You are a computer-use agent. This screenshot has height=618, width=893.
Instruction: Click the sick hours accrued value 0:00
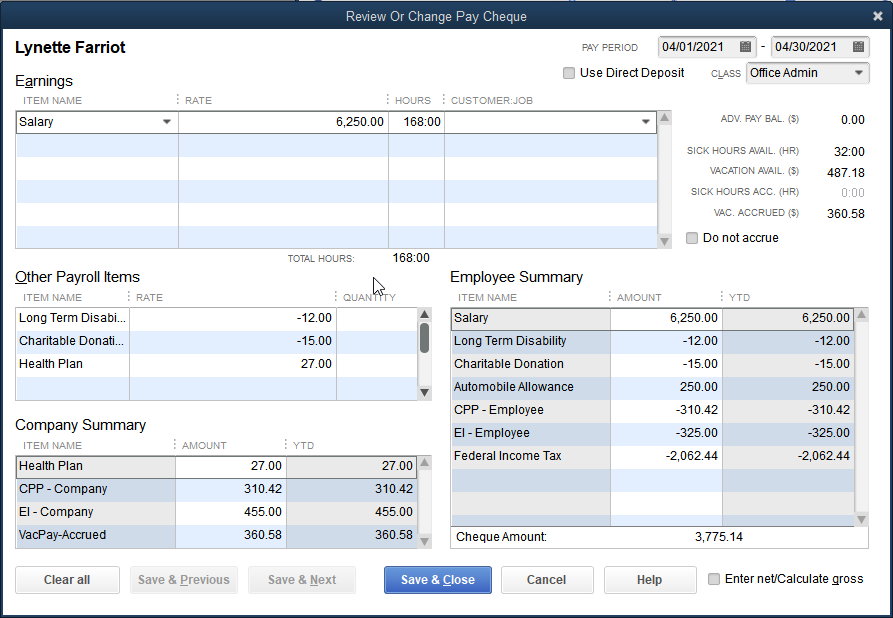coord(853,193)
